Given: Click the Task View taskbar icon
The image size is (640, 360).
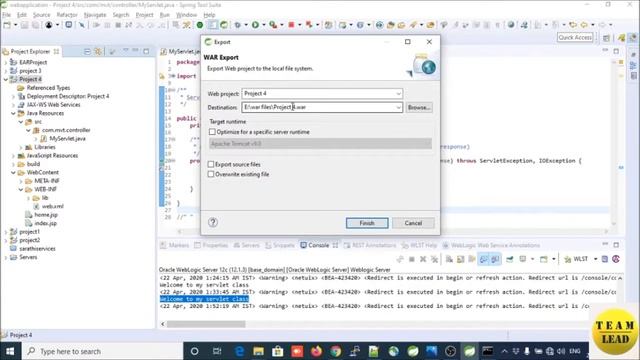Looking at the screenshot, I should pos(217,351).
